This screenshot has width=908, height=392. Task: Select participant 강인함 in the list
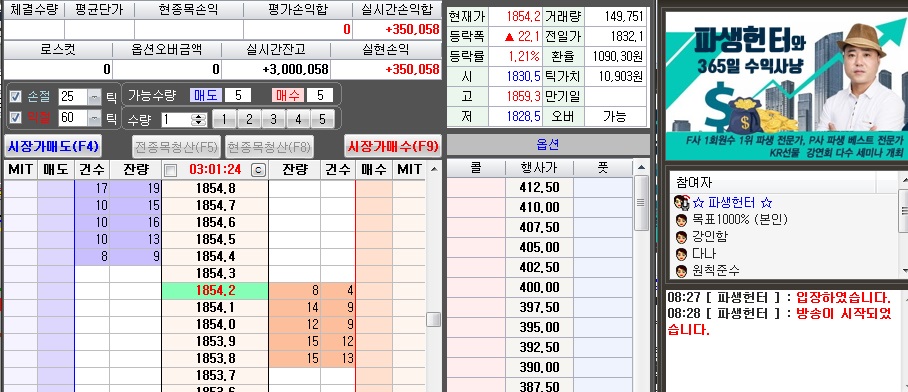[710, 237]
